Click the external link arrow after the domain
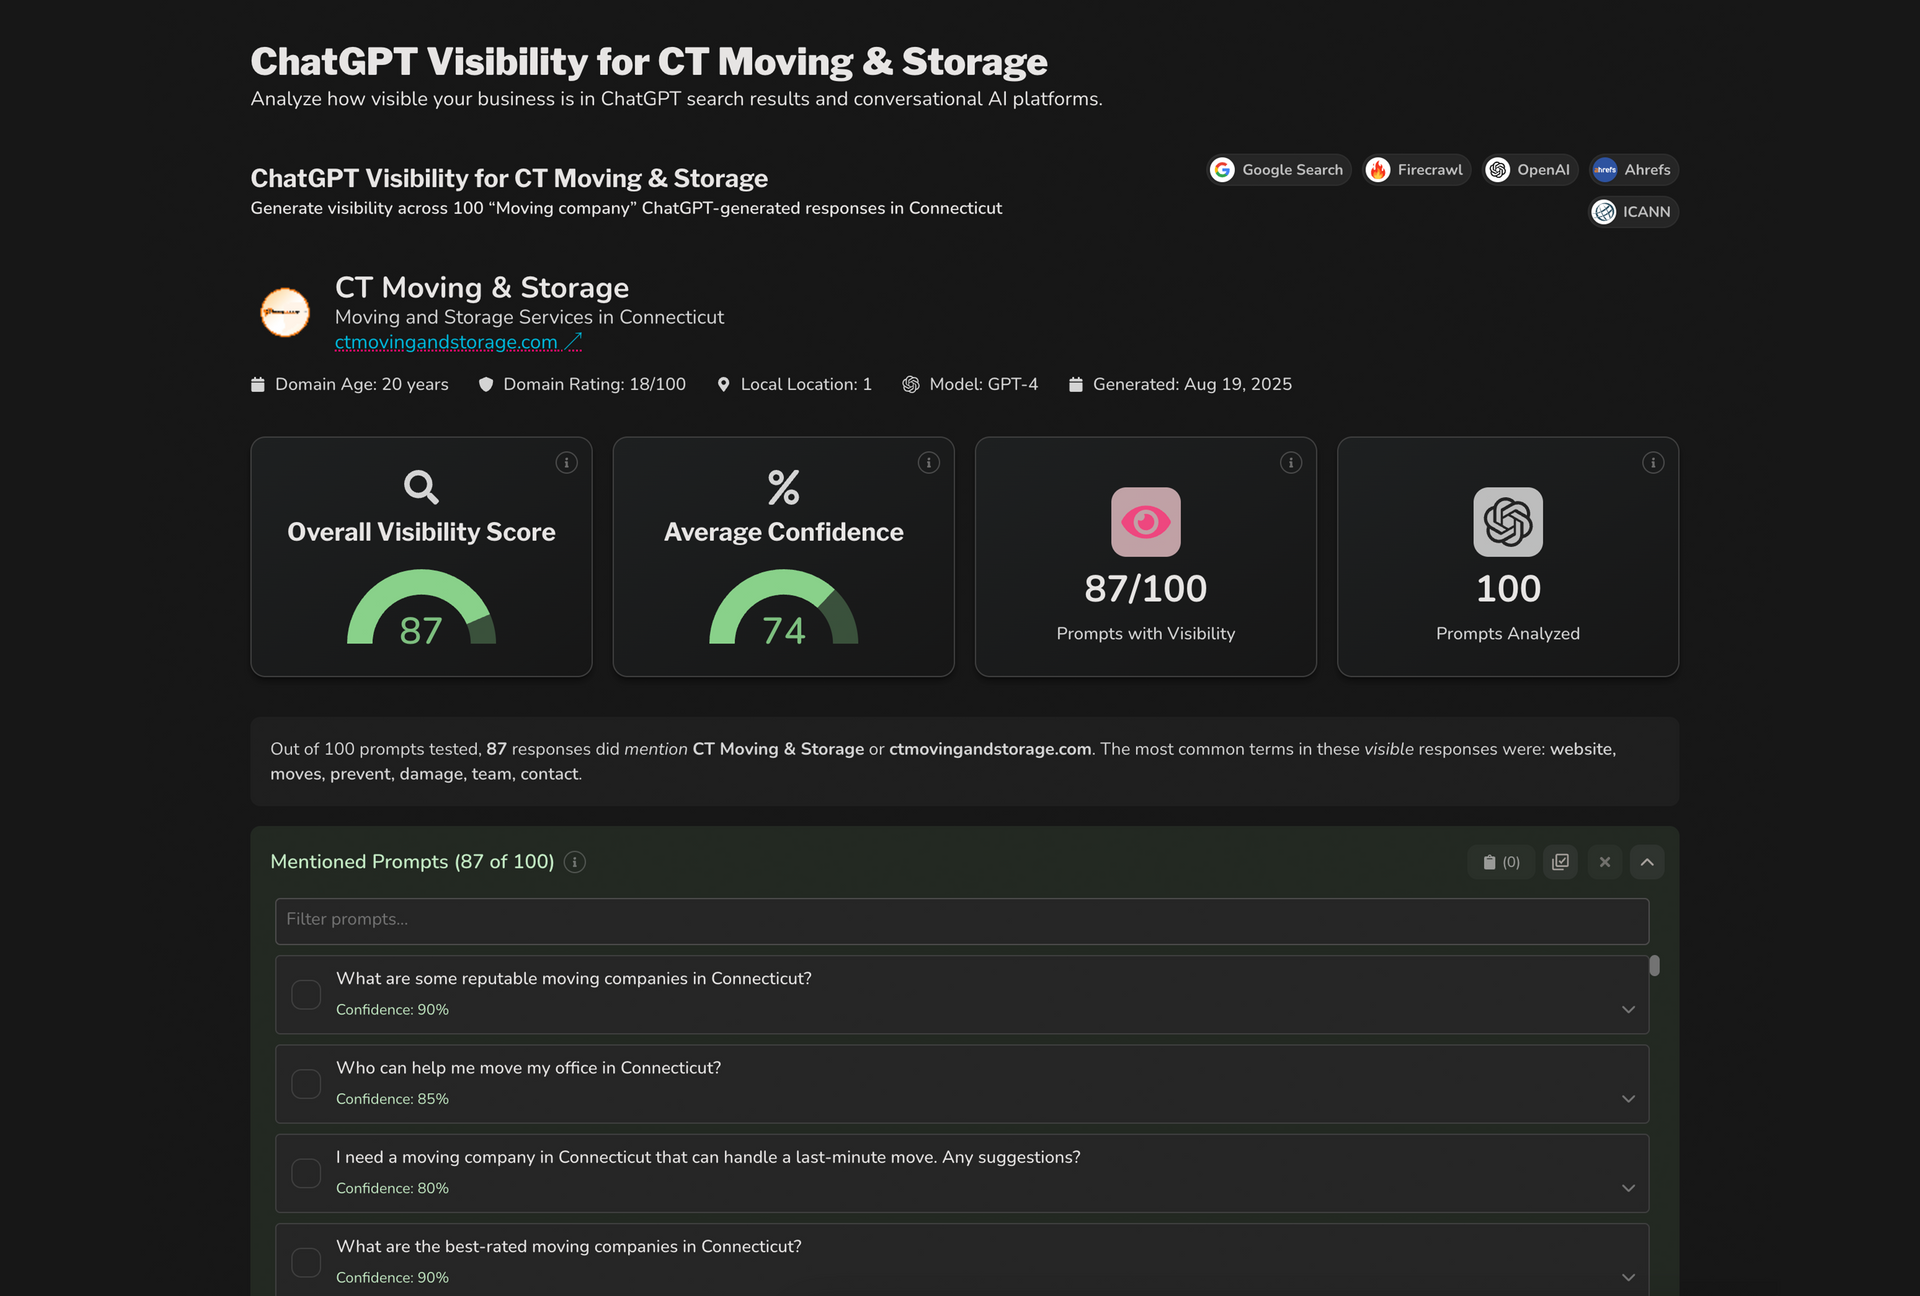Viewport: 1920px width, 1296px height. pyautogui.click(x=573, y=342)
